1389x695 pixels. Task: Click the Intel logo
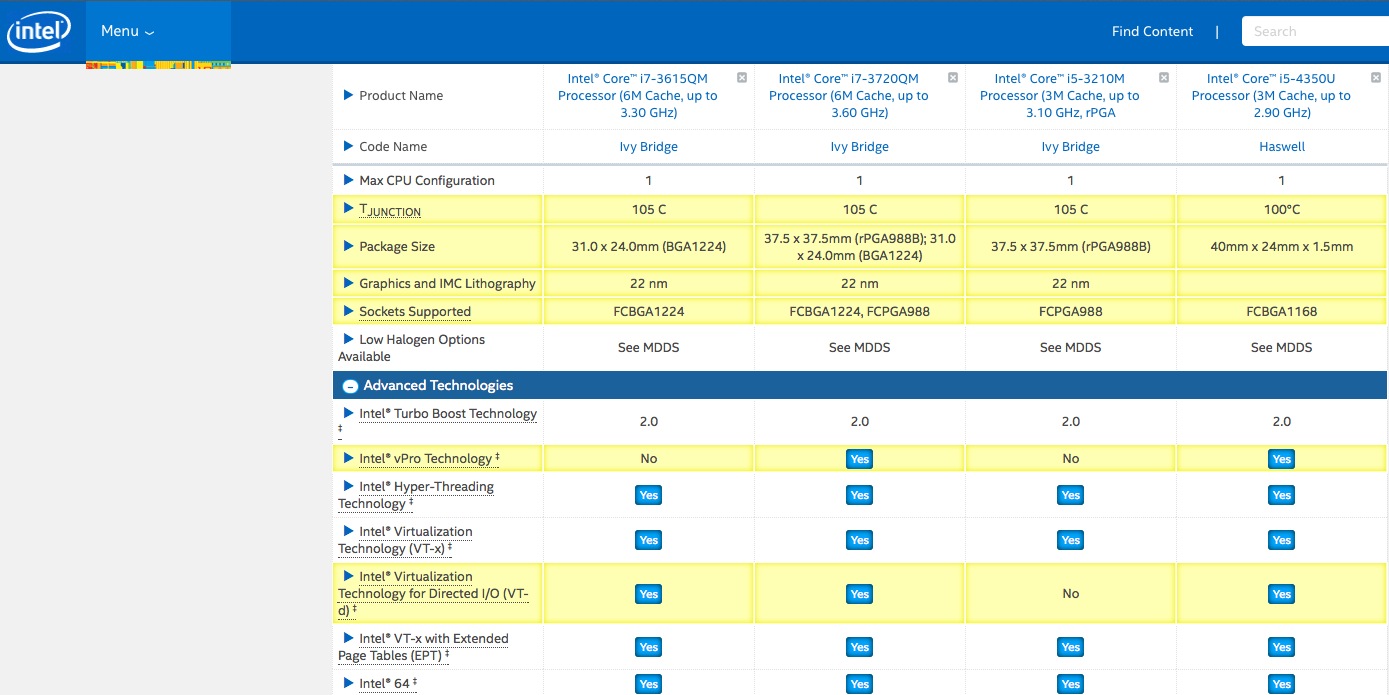pyautogui.click(x=39, y=31)
